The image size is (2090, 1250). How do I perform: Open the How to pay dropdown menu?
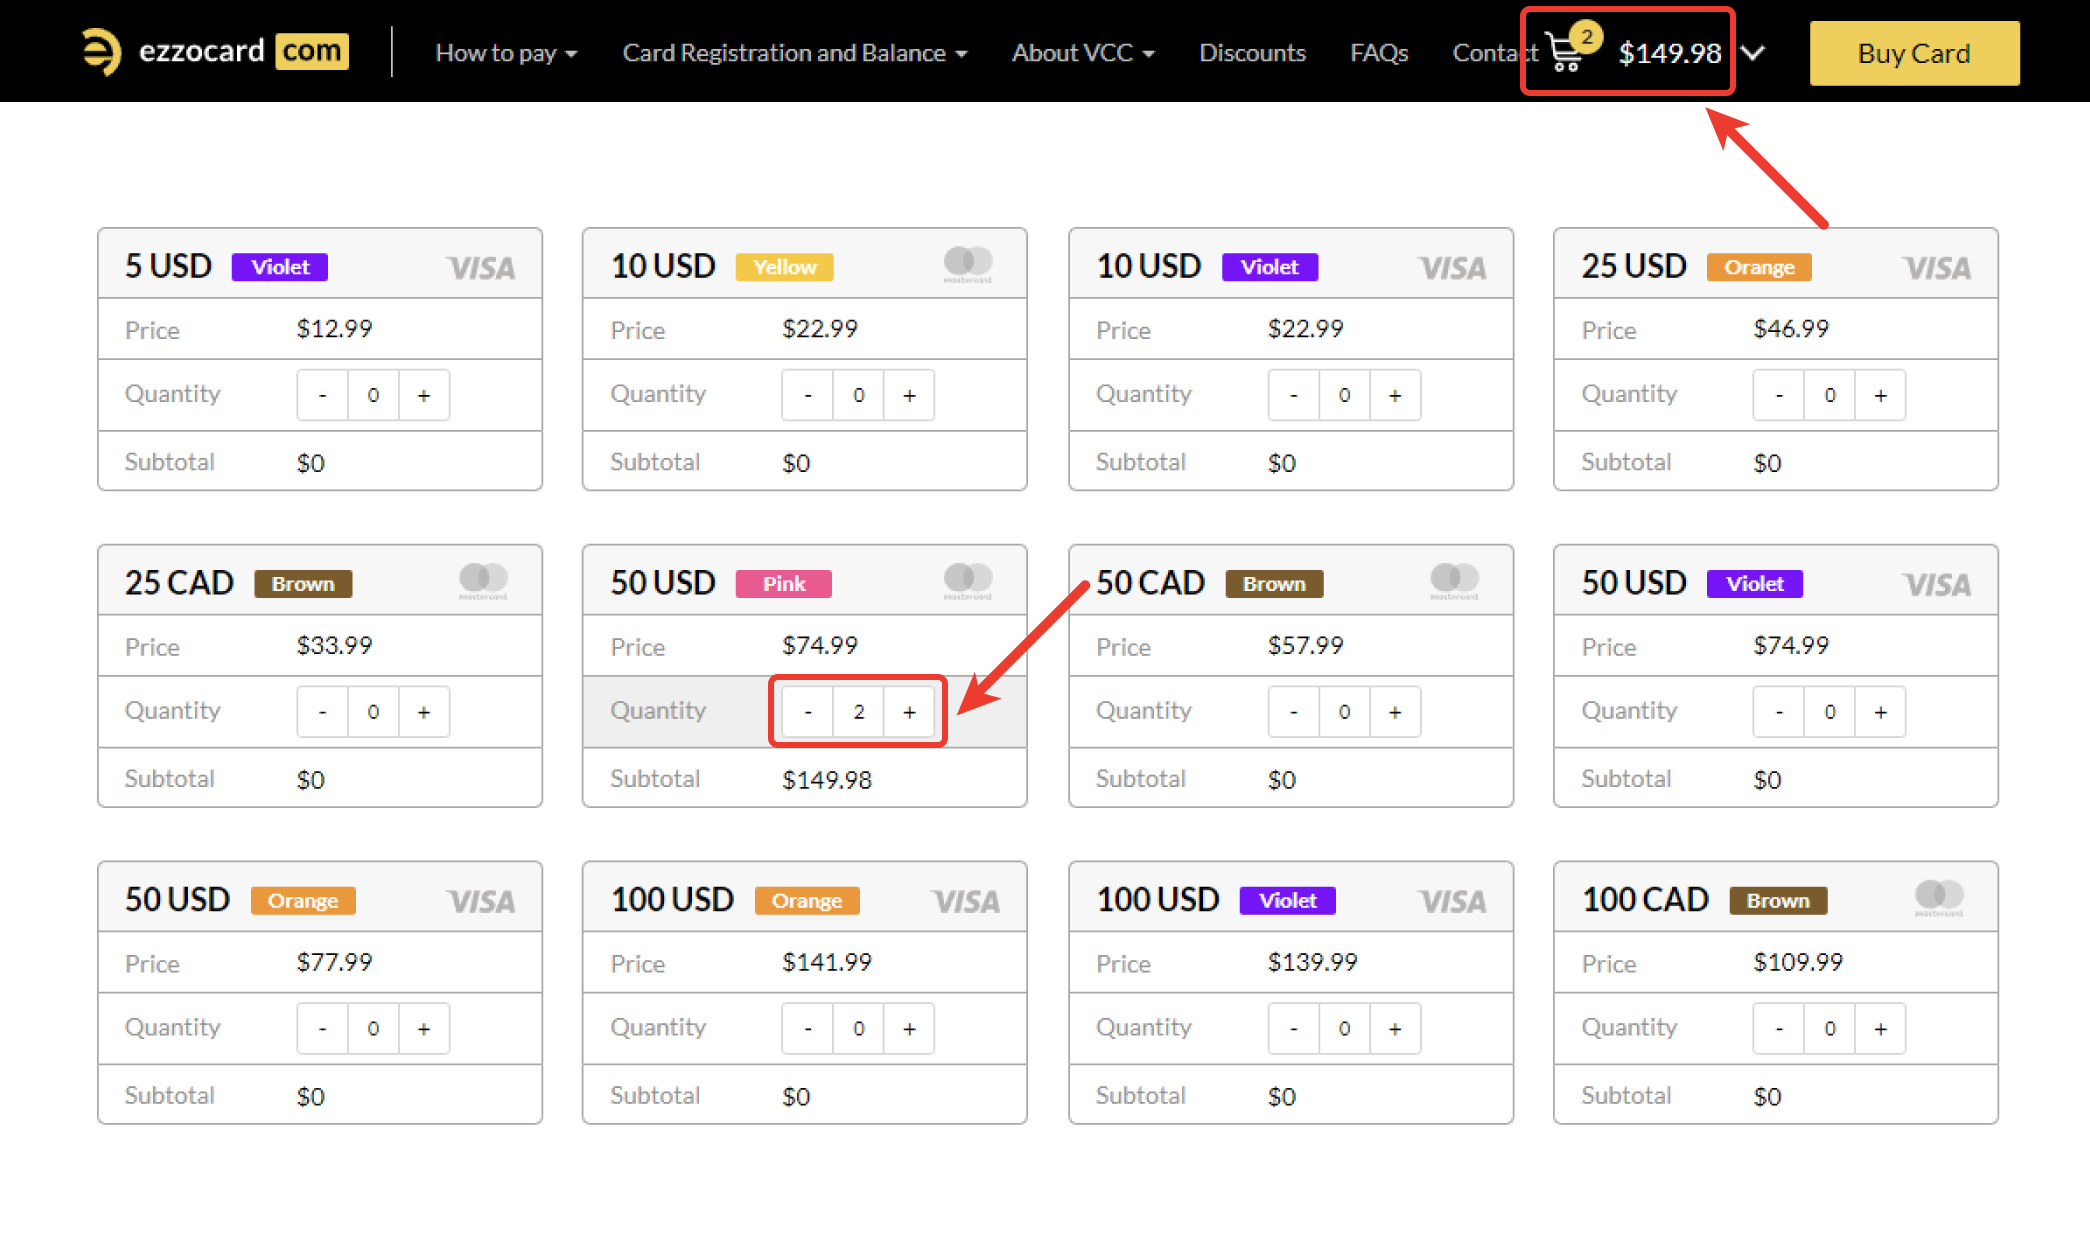pos(506,53)
